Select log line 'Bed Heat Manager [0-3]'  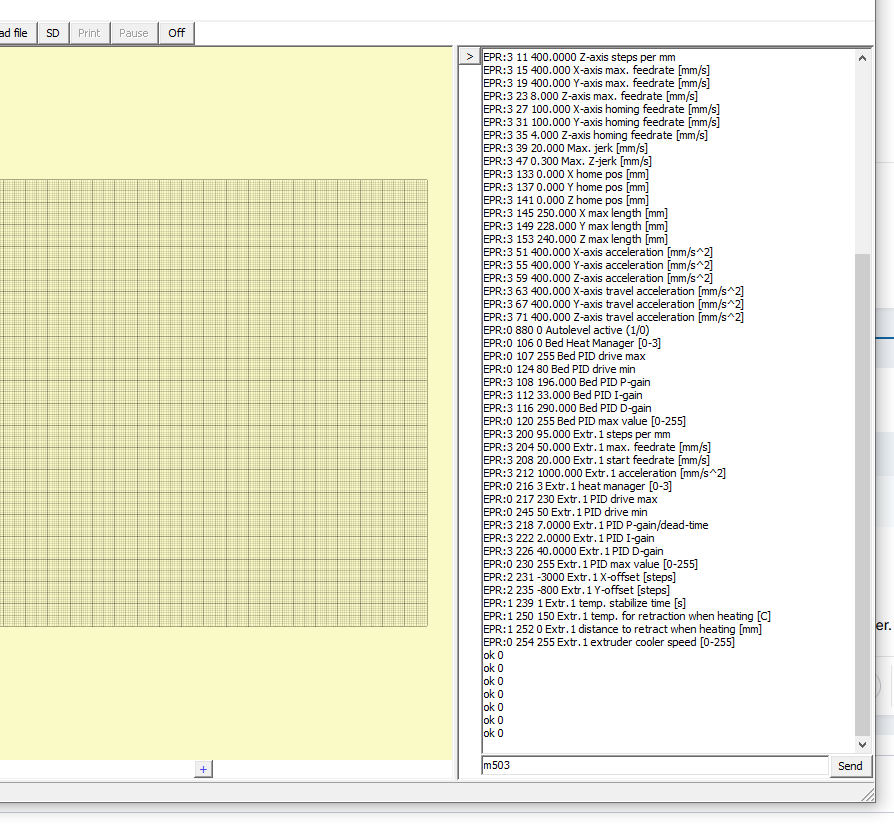pos(572,343)
